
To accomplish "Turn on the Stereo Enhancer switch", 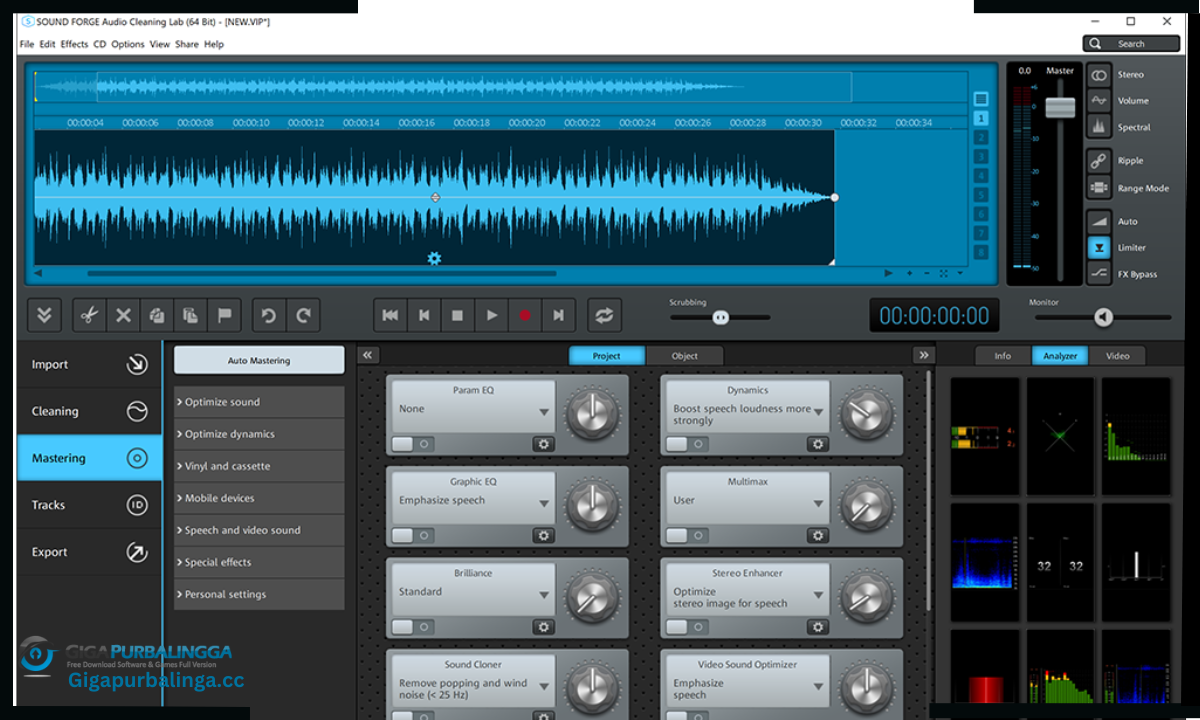I will point(687,627).
